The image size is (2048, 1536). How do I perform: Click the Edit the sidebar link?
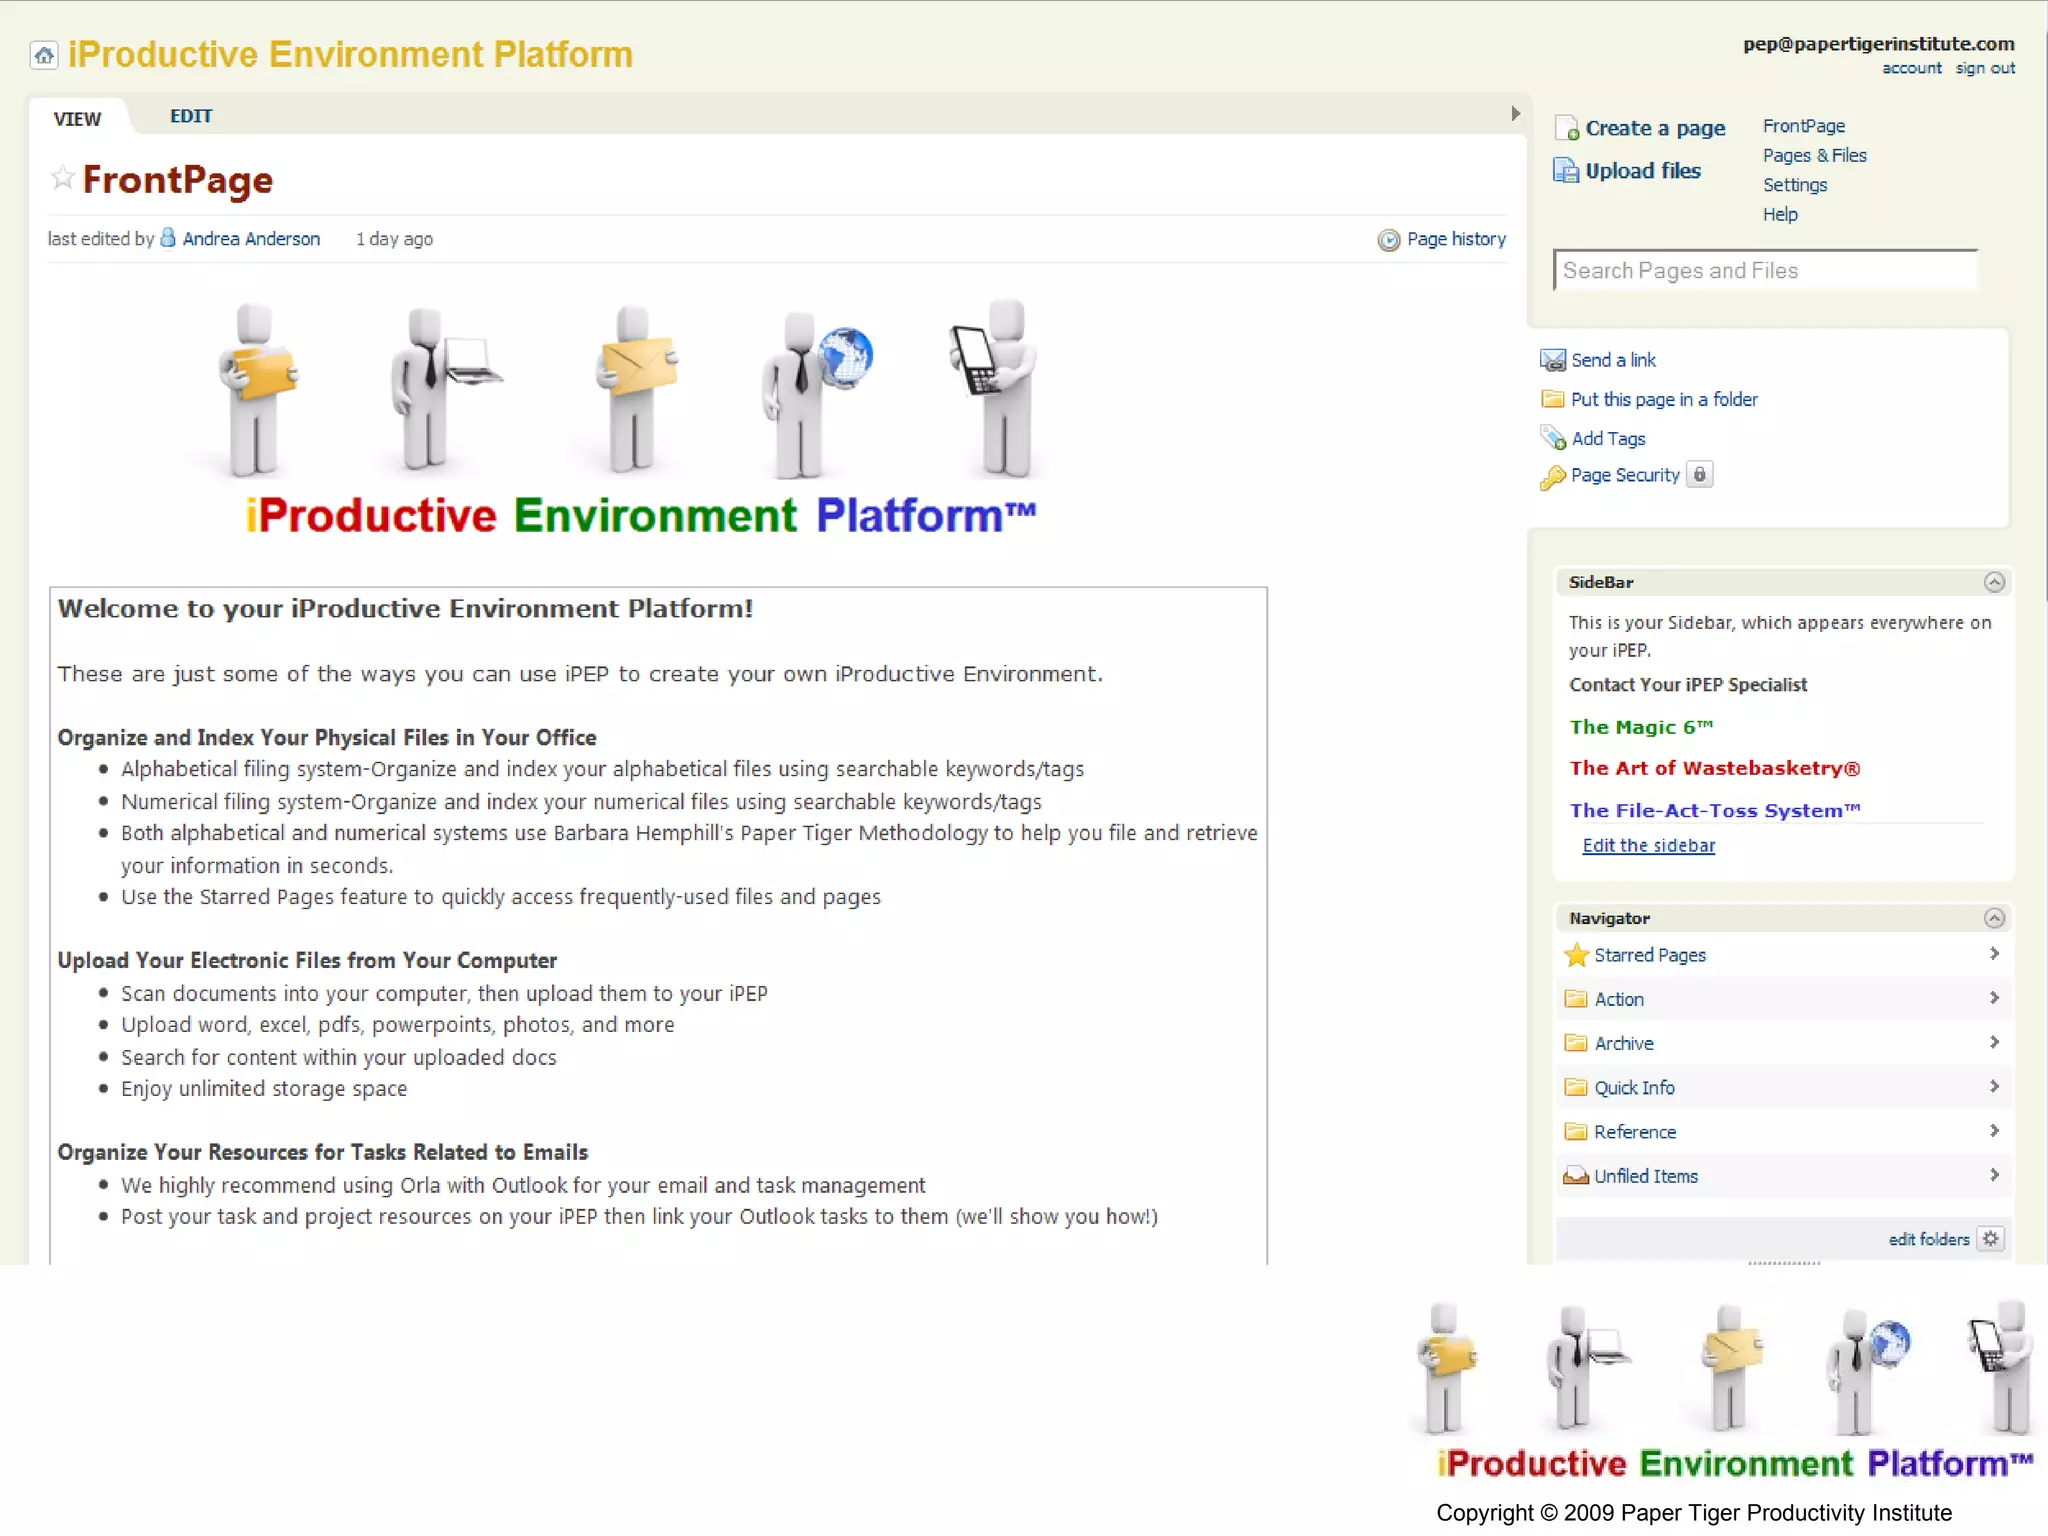1648,846
